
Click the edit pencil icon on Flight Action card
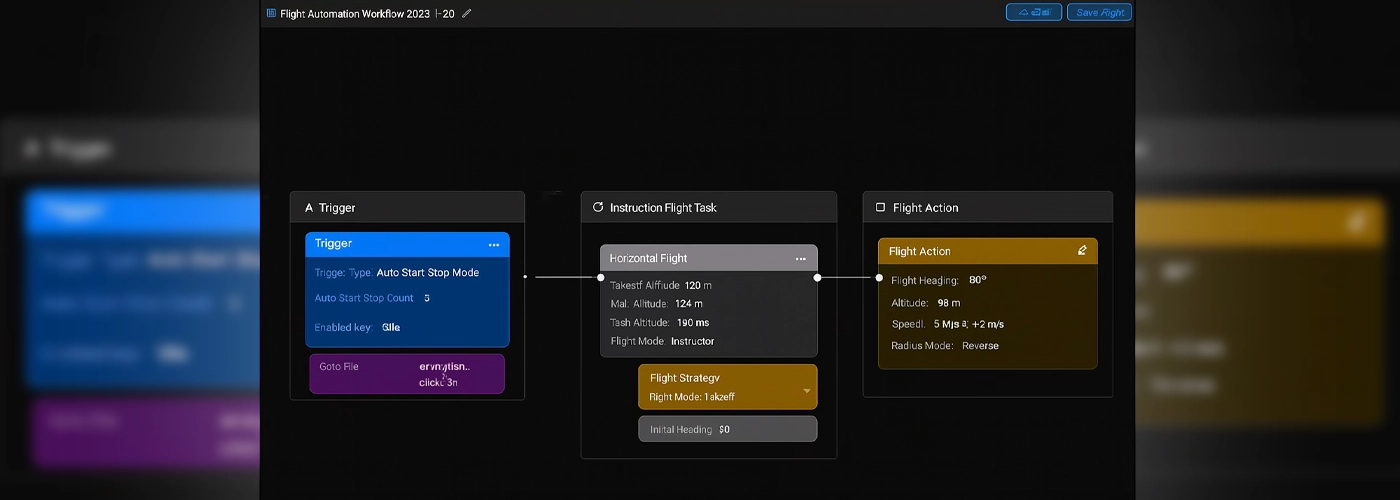[x=1082, y=250]
